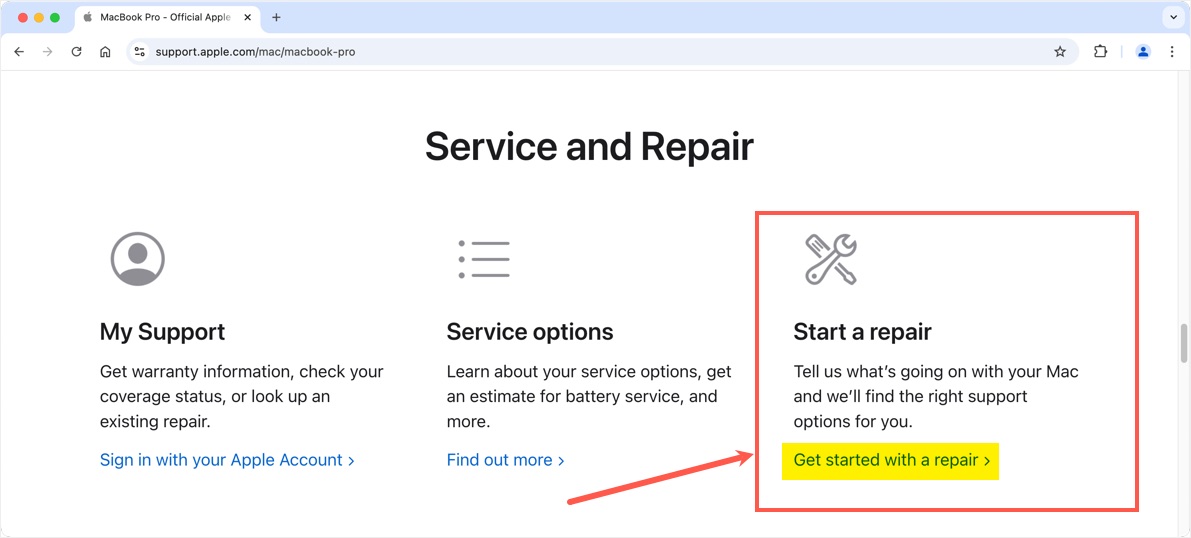
Task: Click the browser forward arrow
Action: coord(47,52)
